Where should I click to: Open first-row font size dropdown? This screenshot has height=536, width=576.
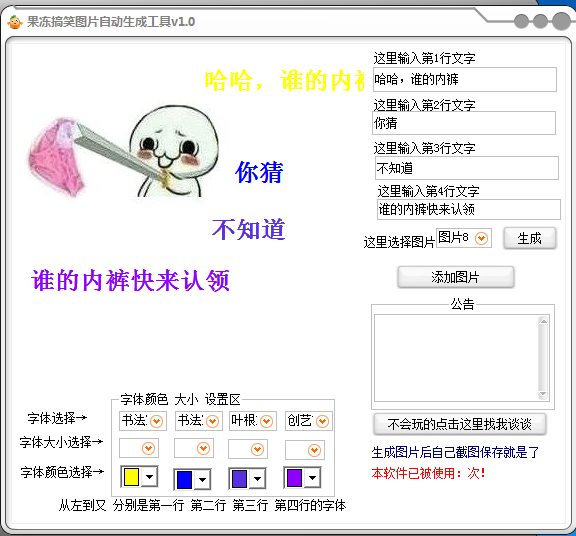pos(139,448)
